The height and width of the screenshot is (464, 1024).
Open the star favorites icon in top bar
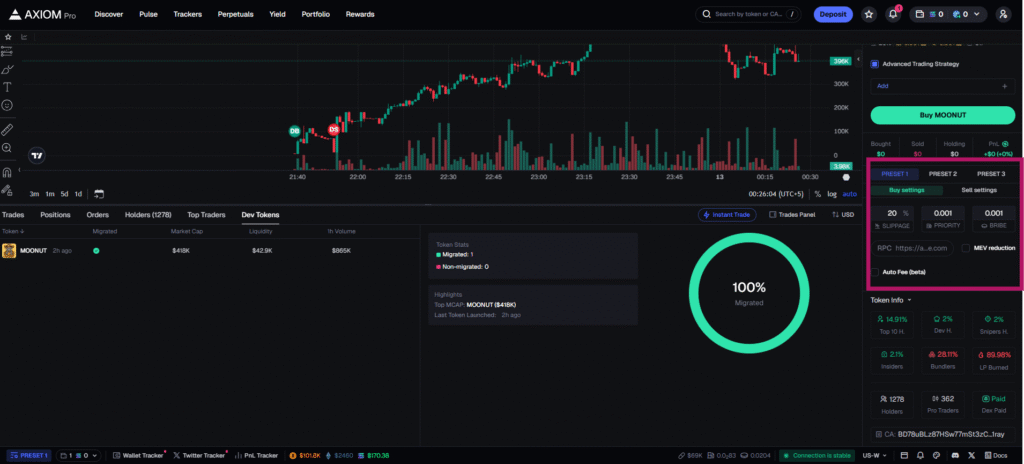[869, 14]
